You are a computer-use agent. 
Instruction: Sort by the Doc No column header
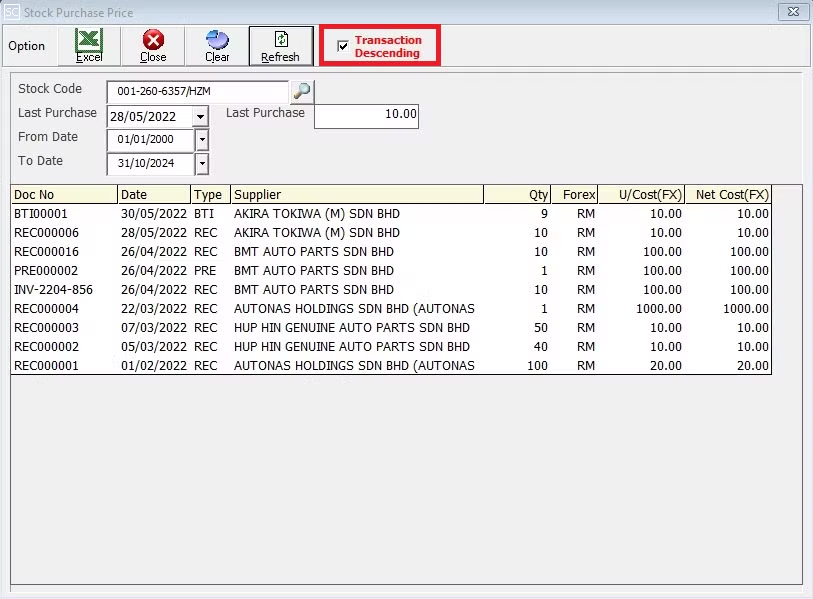click(x=64, y=194)
